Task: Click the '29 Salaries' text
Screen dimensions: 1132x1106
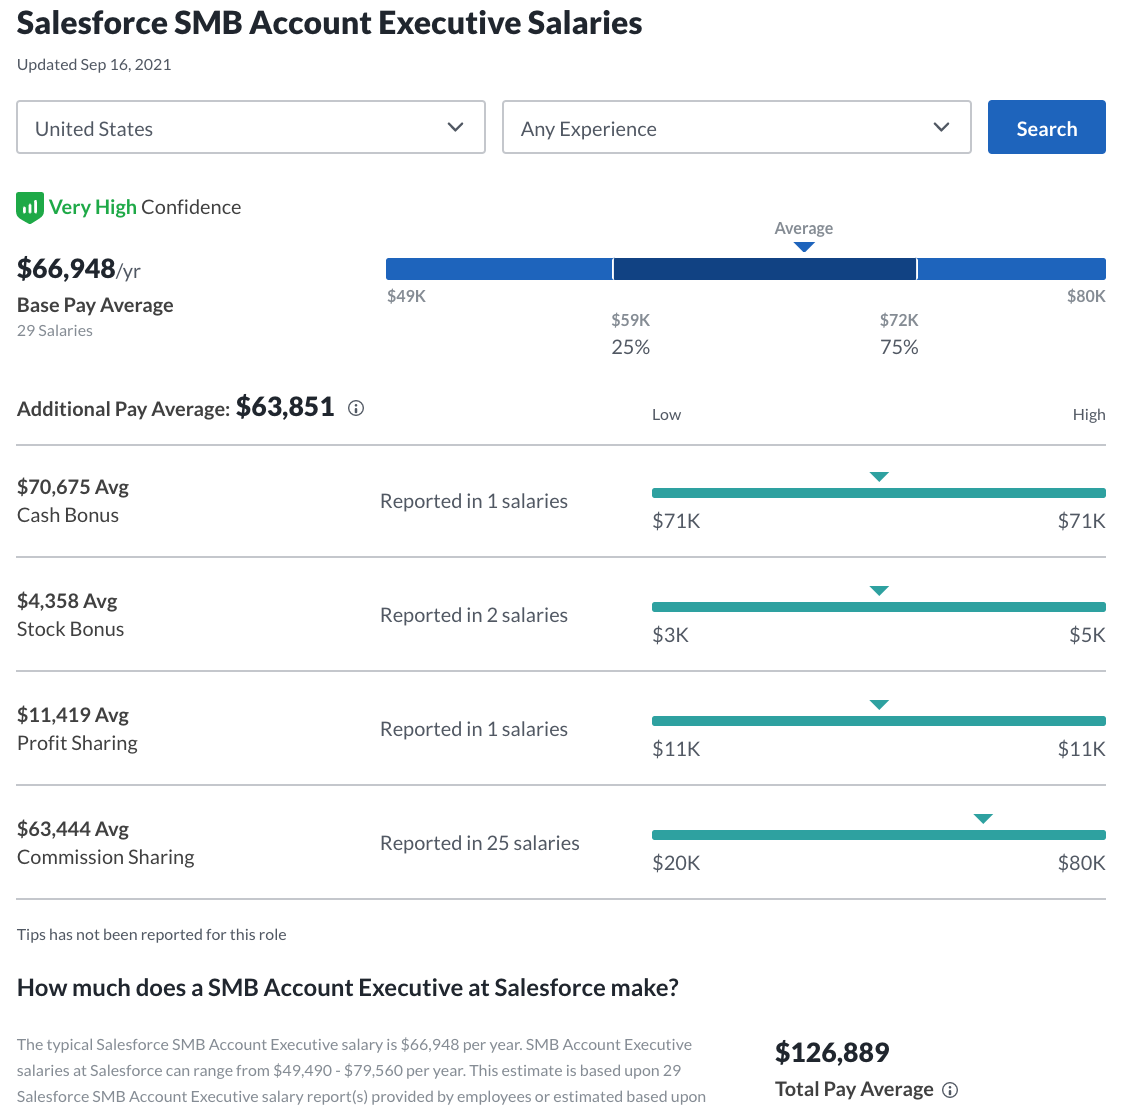Action: [55, 331]
